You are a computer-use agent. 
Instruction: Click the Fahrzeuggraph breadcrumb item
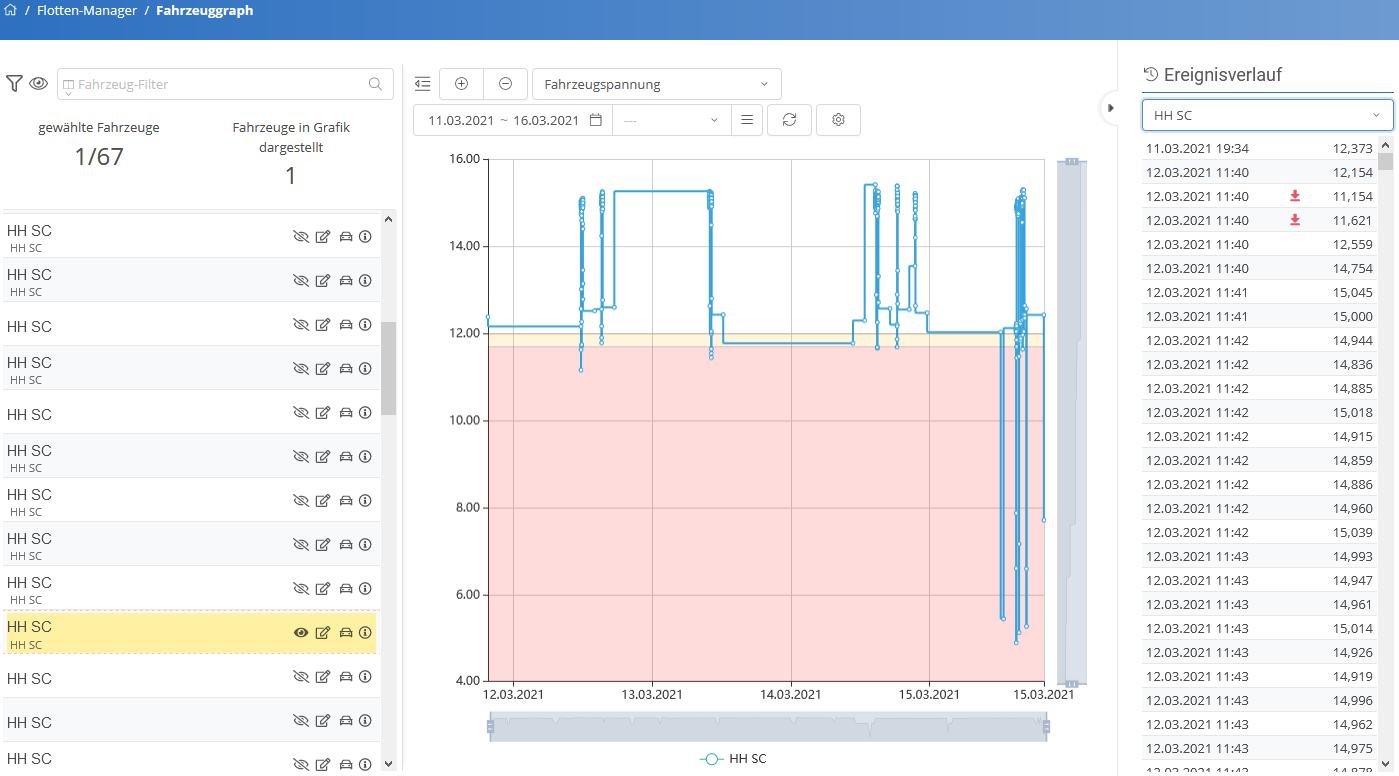(x=204, y=11)
